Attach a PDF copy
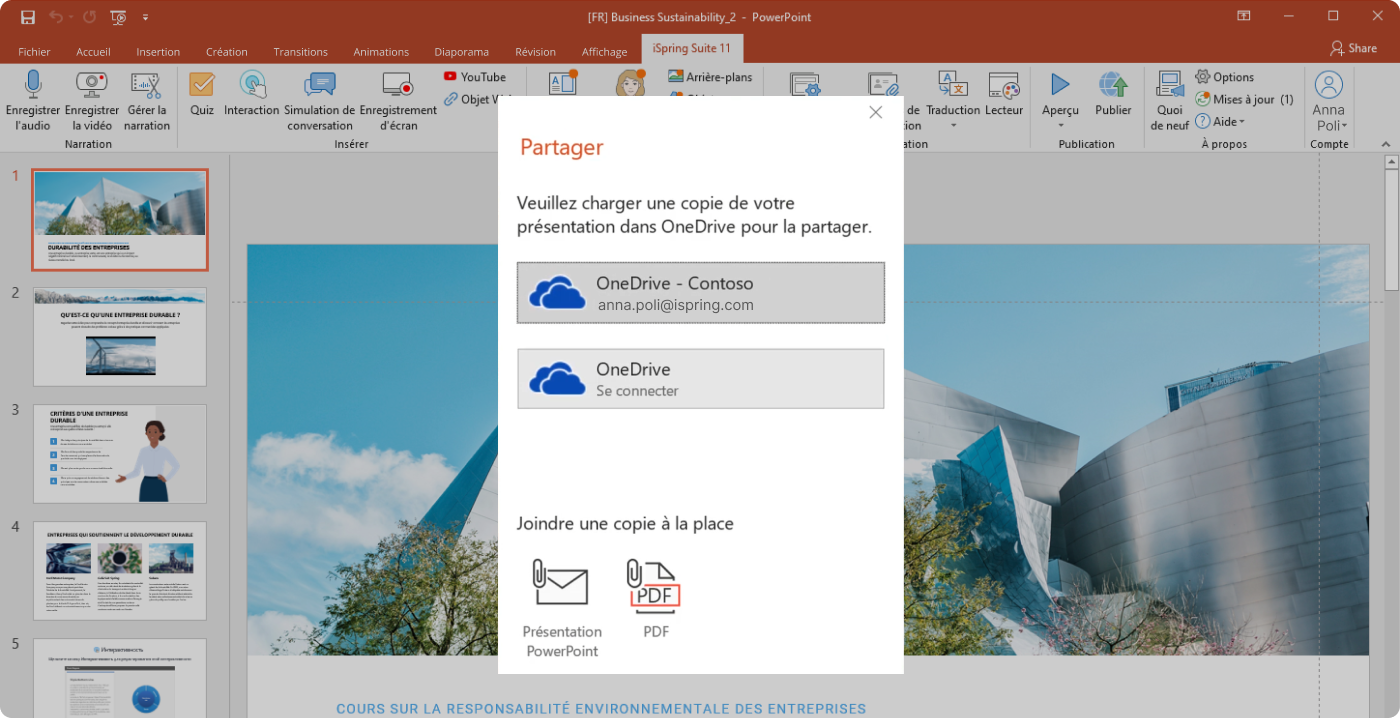The image size is (1400, 718). point(656,598)
